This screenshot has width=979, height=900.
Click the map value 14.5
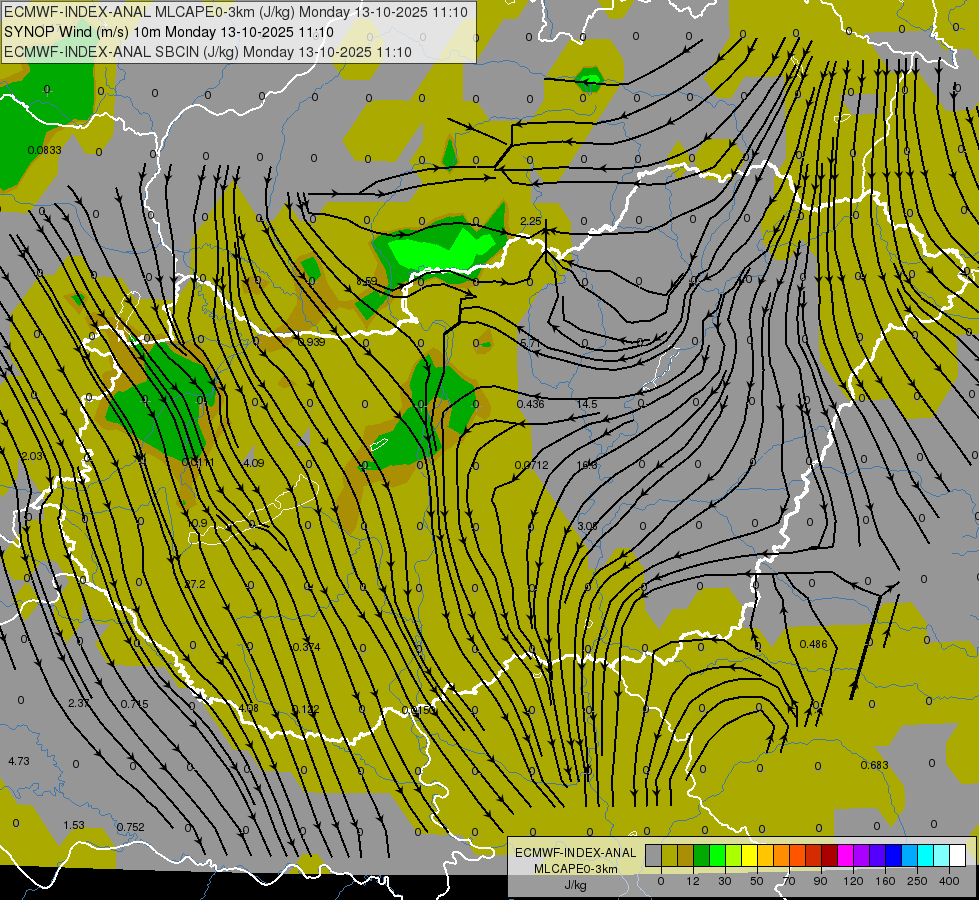pyautogui.click(x=587, y=404)
